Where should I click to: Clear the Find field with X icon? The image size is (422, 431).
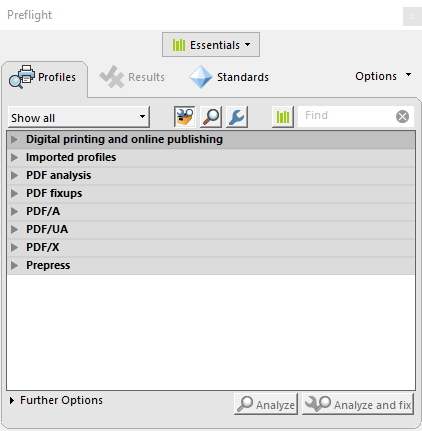402,116
